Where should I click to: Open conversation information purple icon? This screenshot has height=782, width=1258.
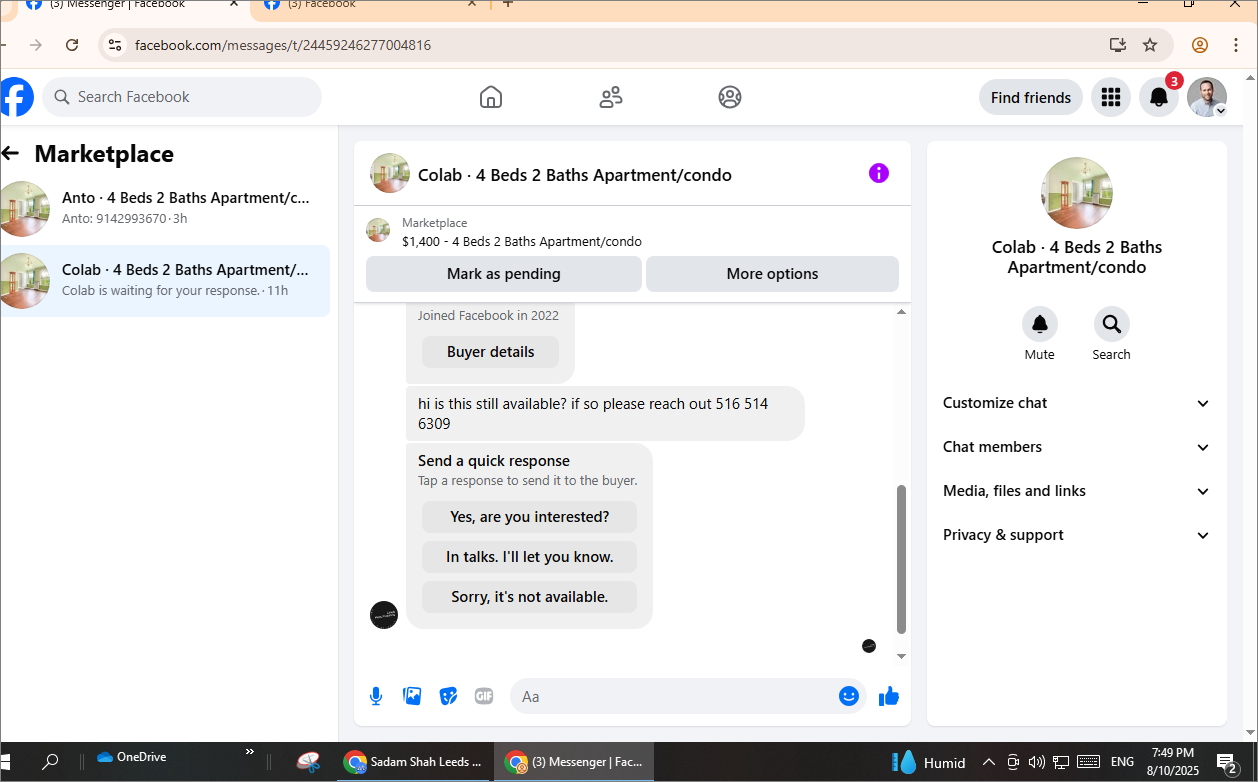[879, 173]
